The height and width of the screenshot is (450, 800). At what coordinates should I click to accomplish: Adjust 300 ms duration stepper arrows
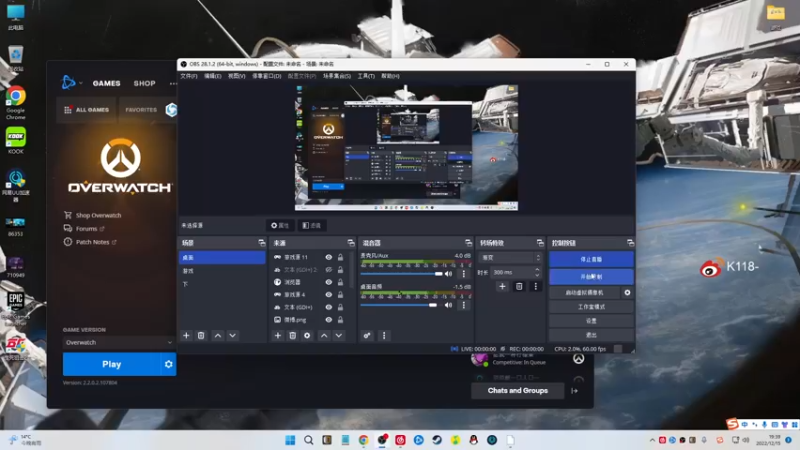(x=537, y=272)
